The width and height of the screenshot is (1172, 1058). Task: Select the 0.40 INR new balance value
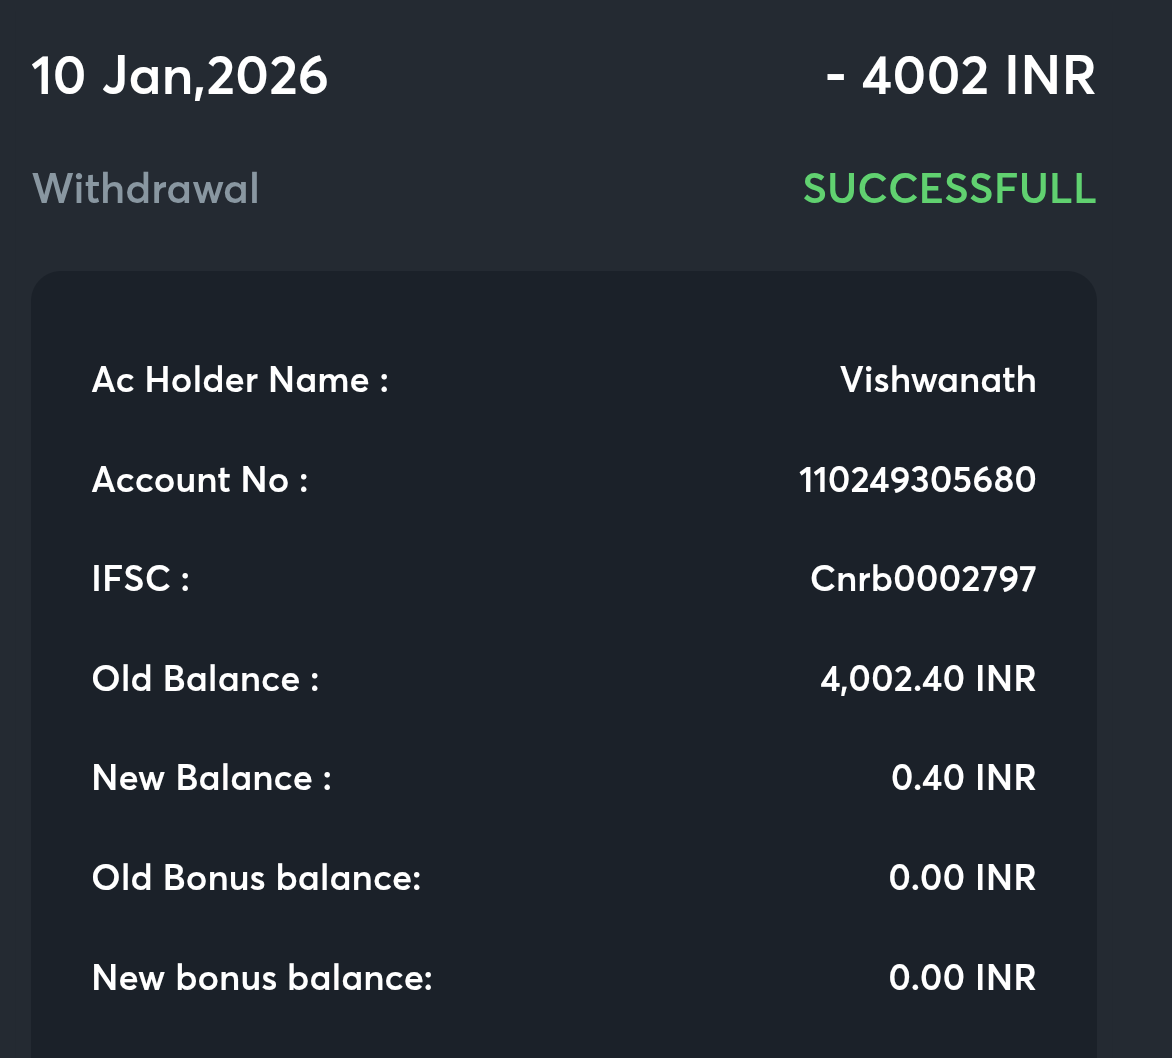click(963, 778)
